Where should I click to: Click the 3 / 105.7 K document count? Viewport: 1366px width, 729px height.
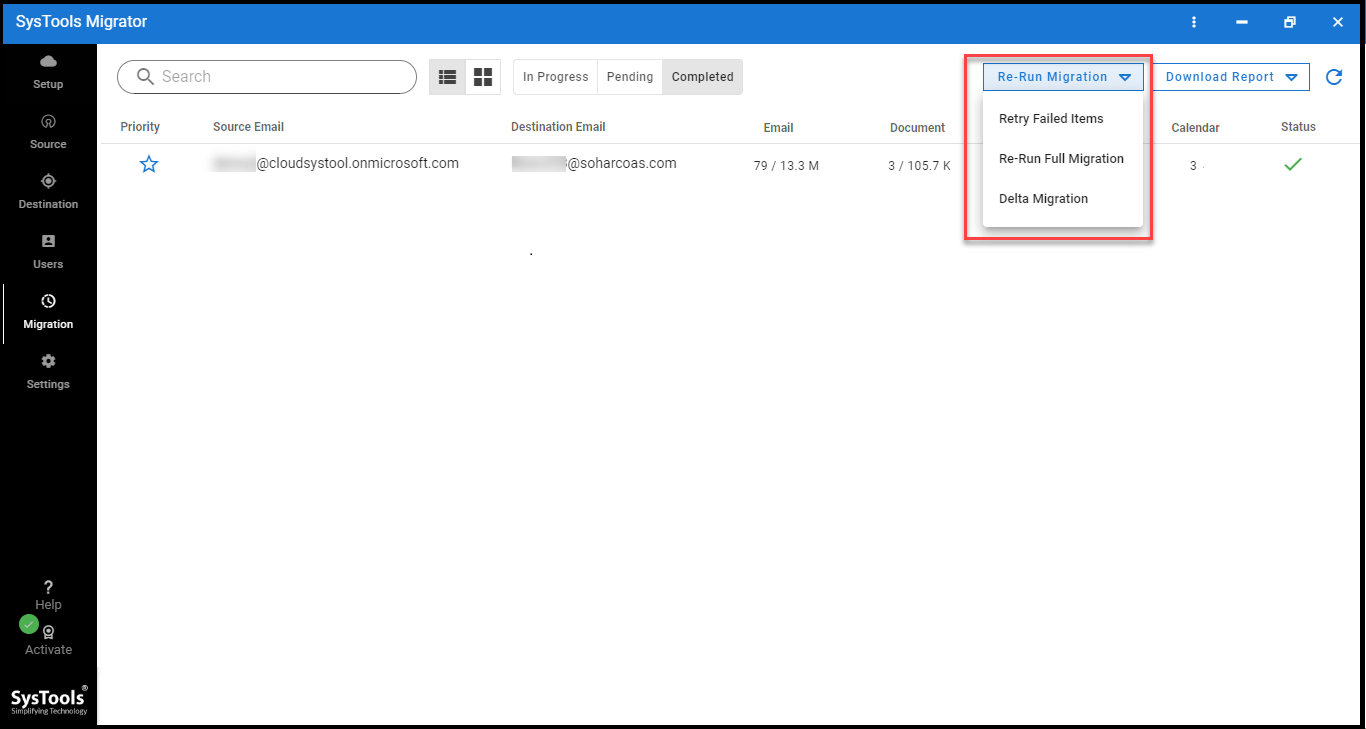(919, 166)
